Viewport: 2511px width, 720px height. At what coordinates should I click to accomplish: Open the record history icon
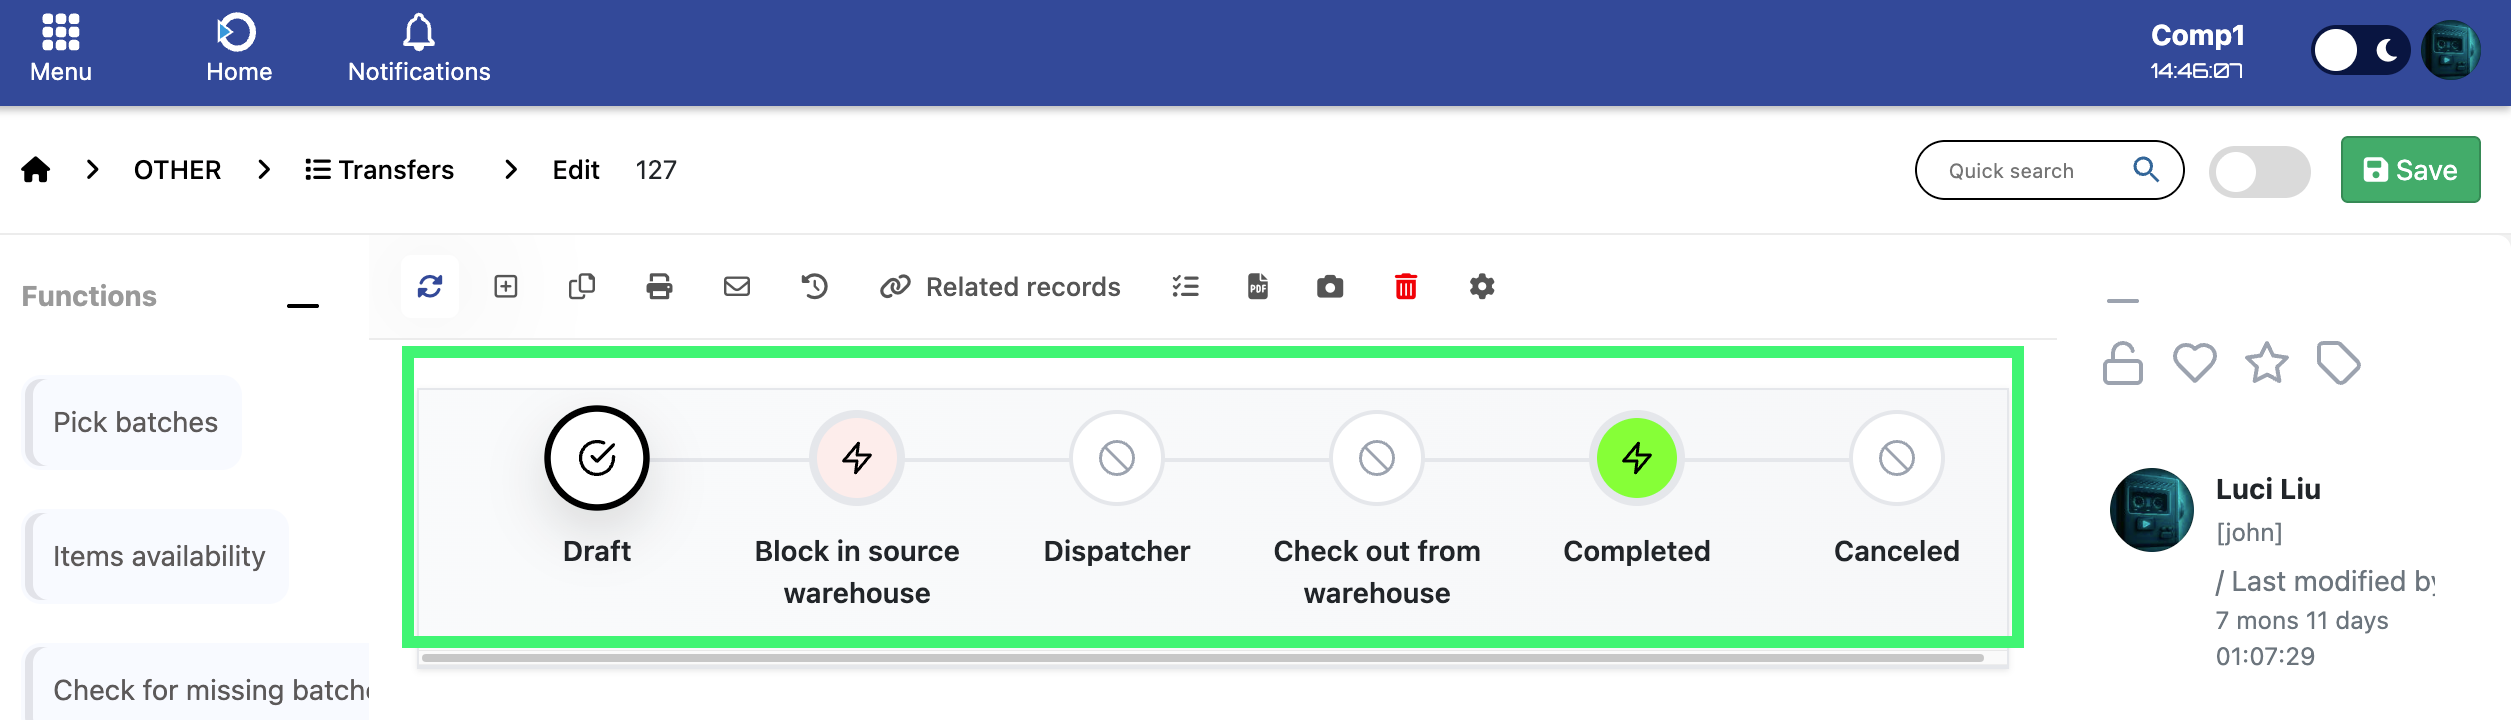(815, 287)
